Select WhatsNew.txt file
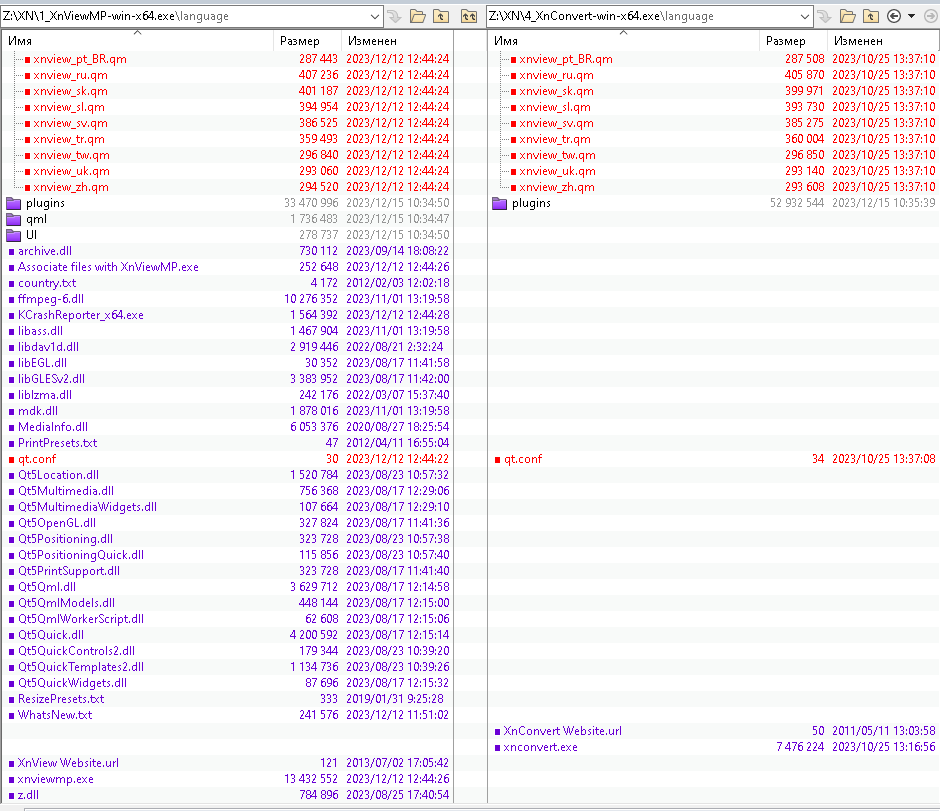Image resolution: width=940 pixels, height=811 pixels. pos(55,715)
